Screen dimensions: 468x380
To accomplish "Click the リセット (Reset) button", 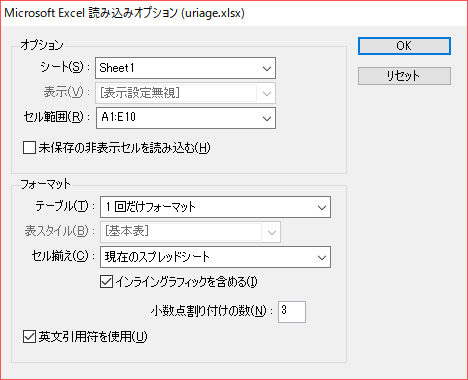I will coord(404,76).
